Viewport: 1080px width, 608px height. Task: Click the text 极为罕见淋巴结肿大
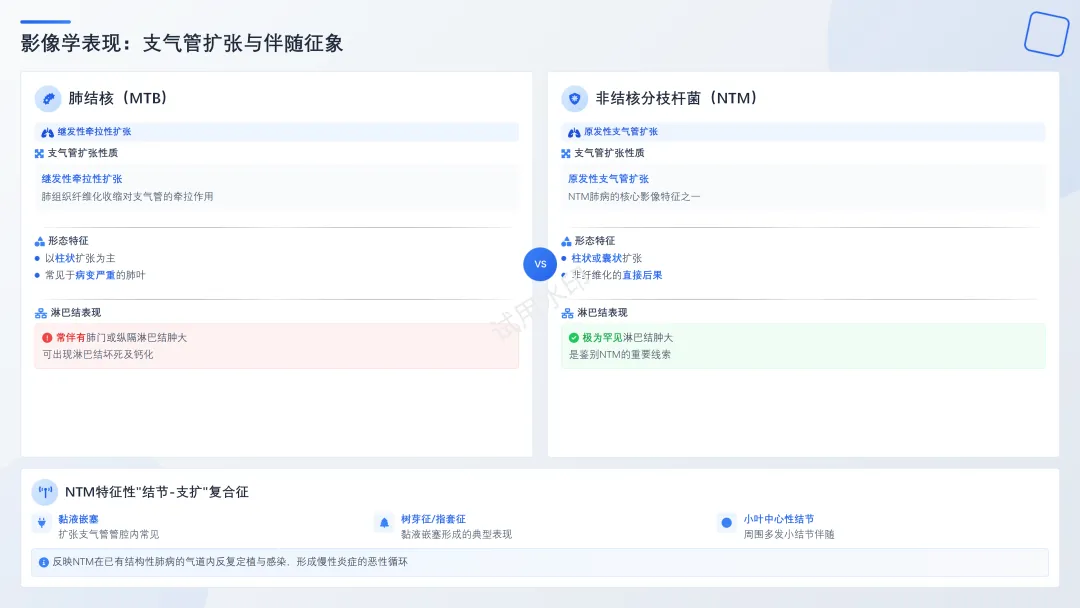tap(627, 337)
